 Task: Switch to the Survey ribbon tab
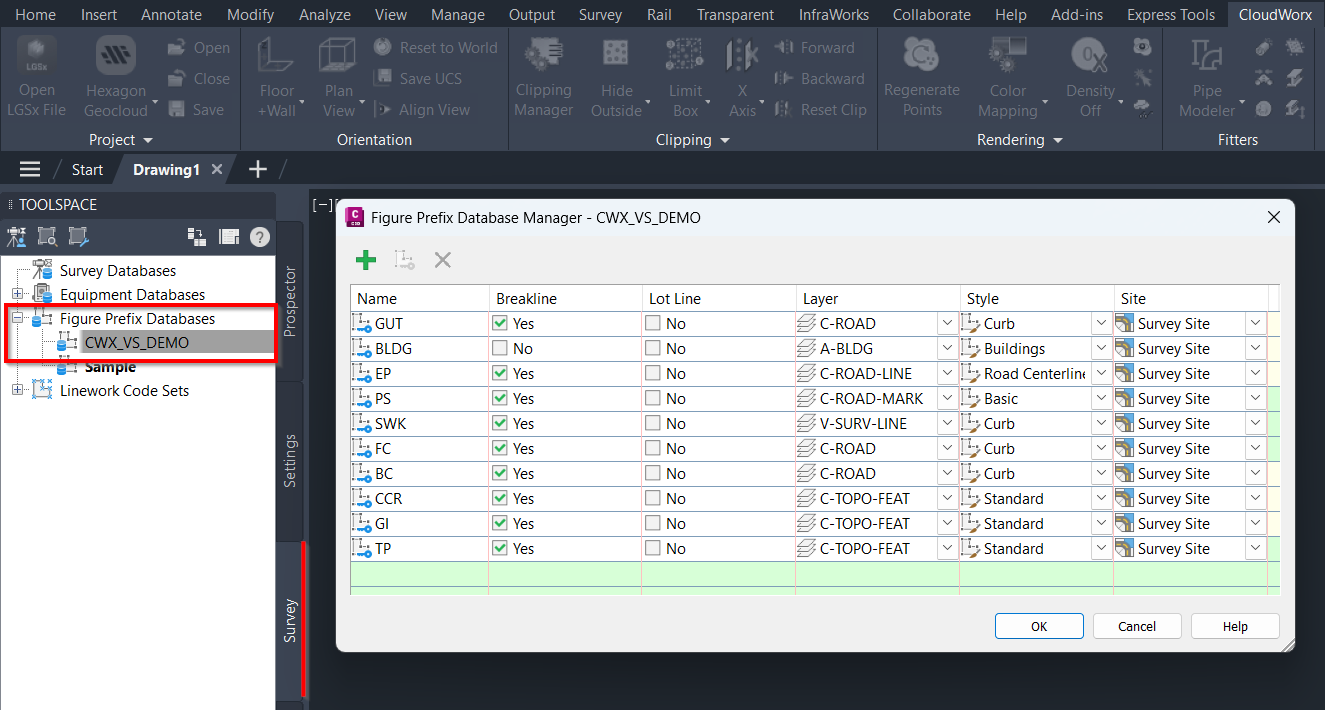coord(600,15)
